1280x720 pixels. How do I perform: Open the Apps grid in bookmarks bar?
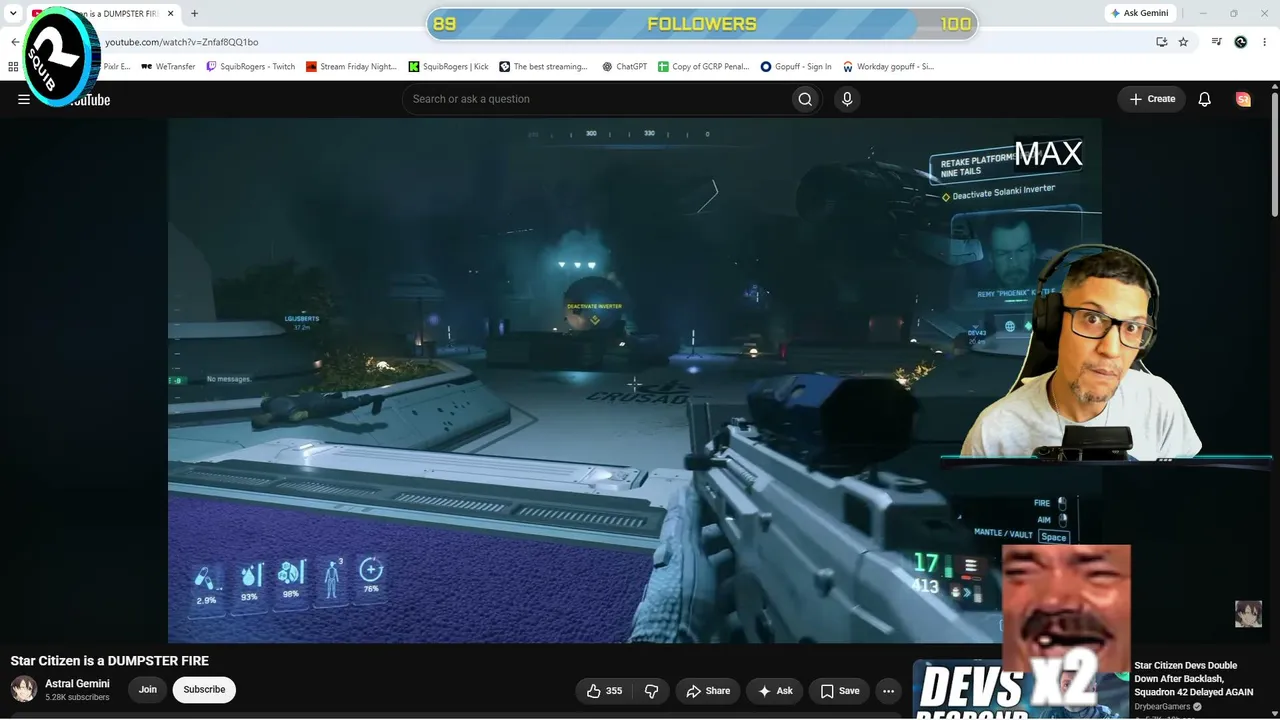[13, 67]
